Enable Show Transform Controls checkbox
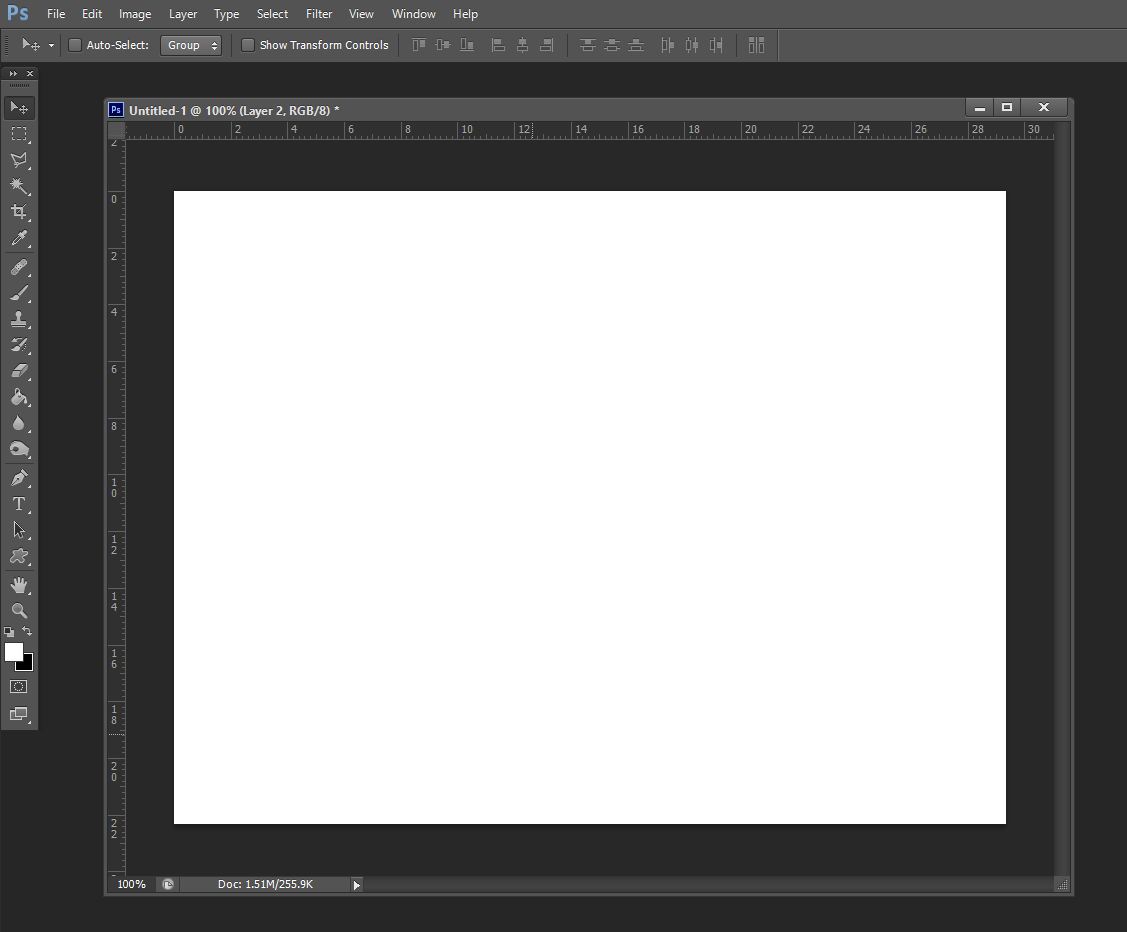Screen dimensions: 1127x932 tap(247, 45)
